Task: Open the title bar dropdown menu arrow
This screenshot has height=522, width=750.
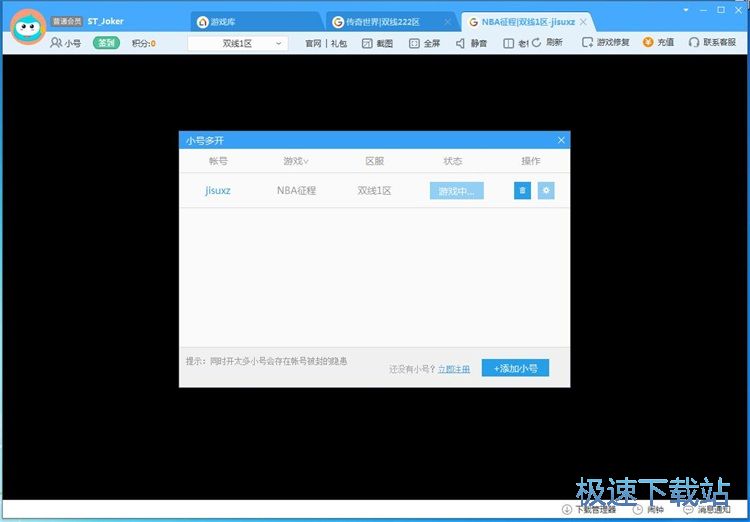Action: [686, 10]
